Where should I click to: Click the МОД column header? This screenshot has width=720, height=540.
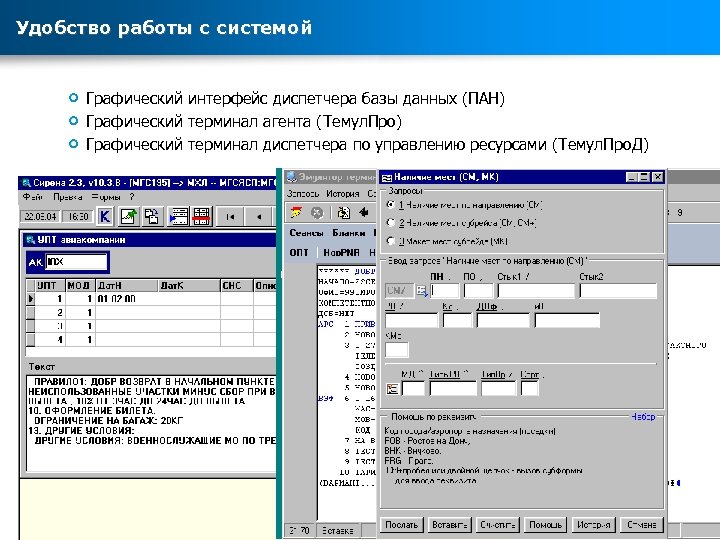(80, 286)
